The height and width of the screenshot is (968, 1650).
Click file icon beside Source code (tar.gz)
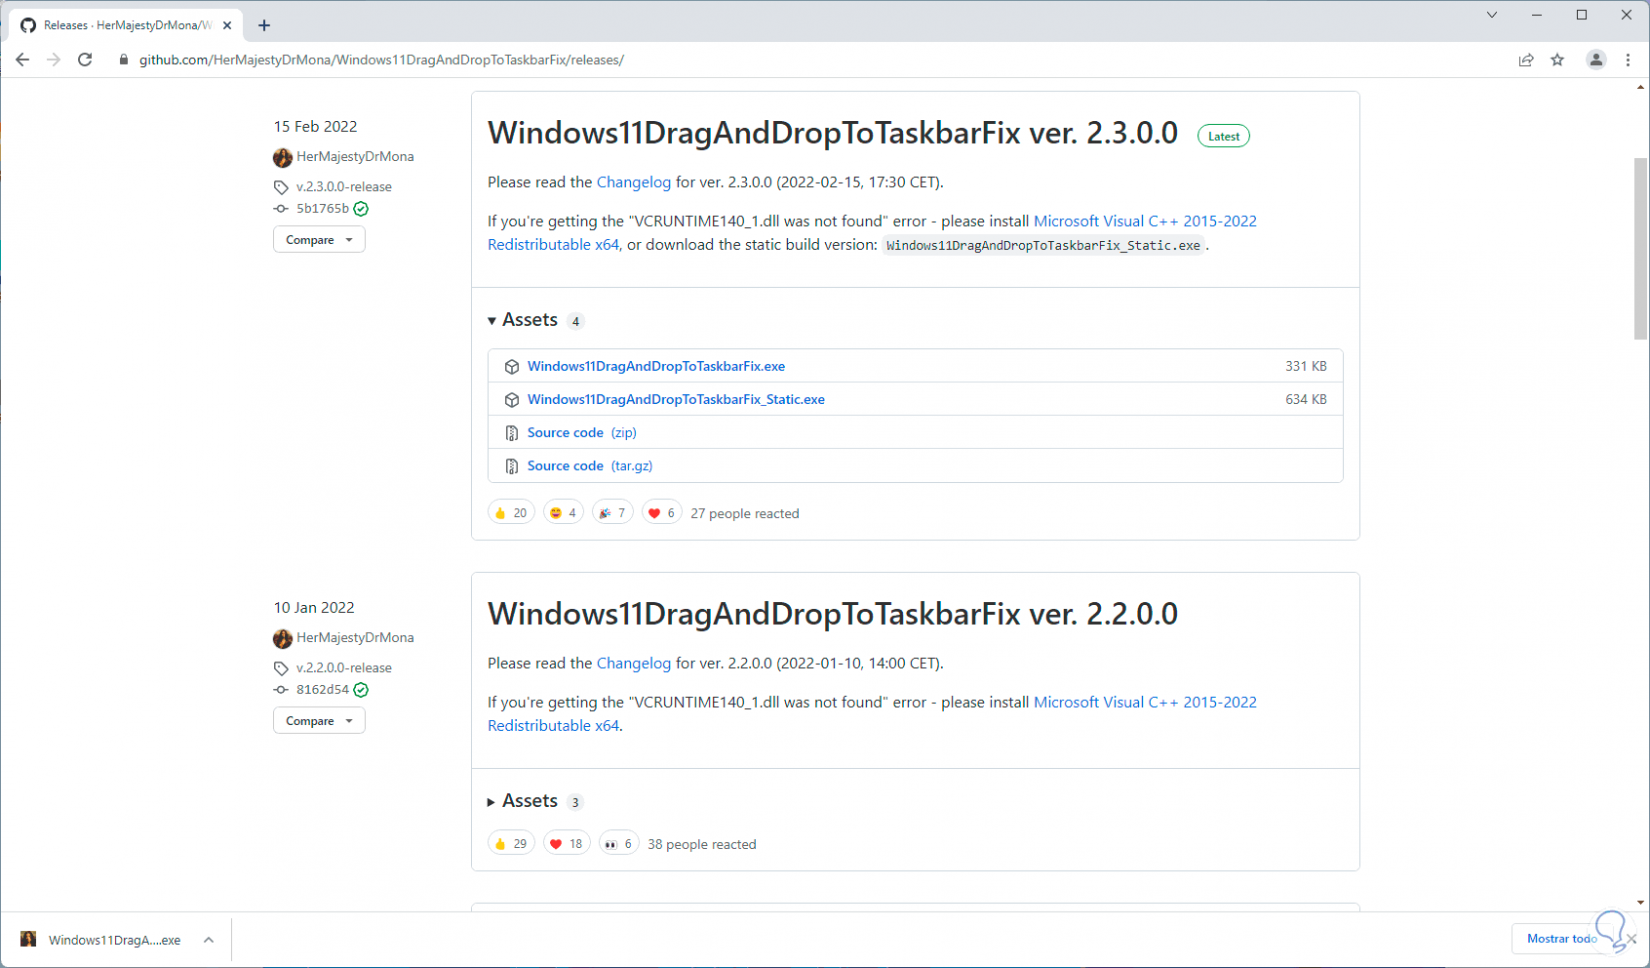(512, 466)
